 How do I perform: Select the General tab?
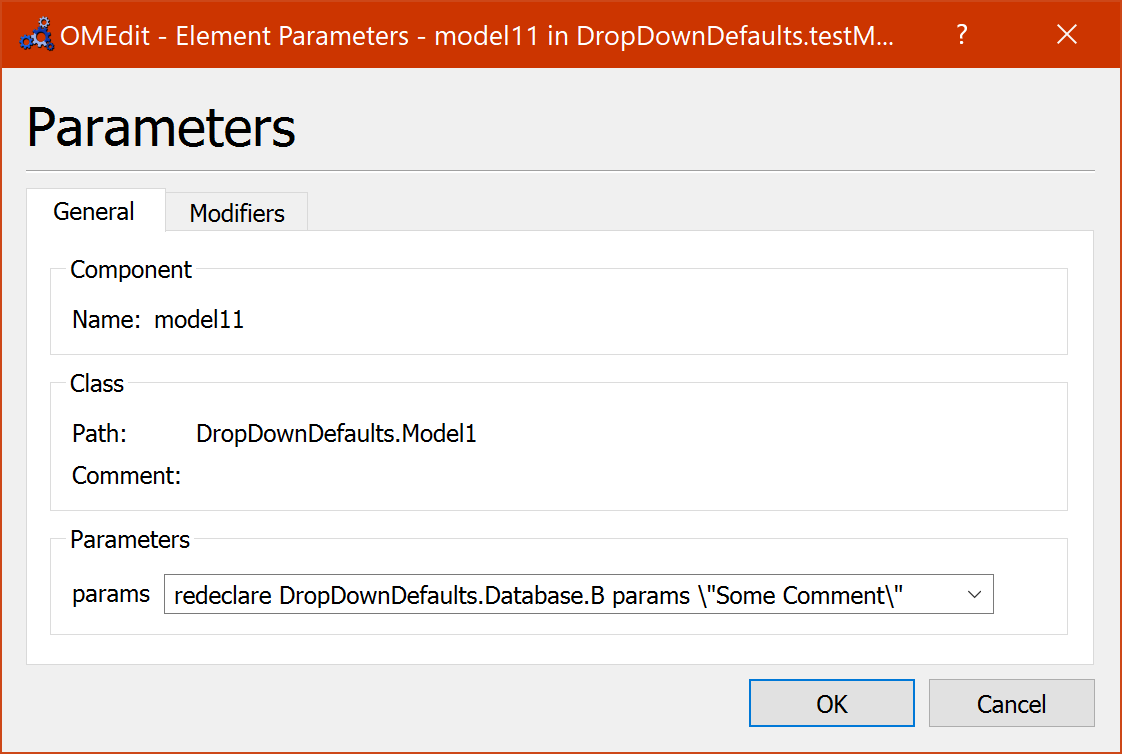tap(94, 211)
